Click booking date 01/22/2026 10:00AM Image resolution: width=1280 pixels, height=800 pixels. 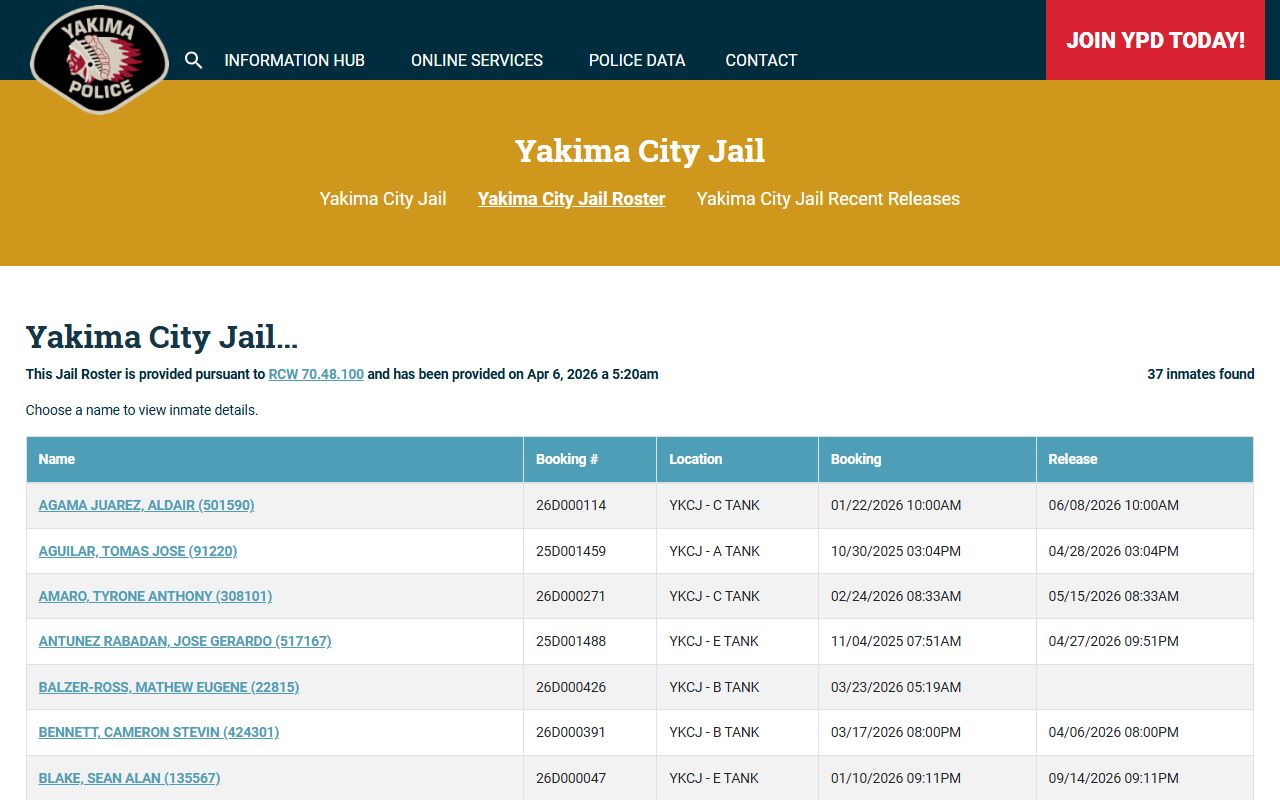(896, 505)
